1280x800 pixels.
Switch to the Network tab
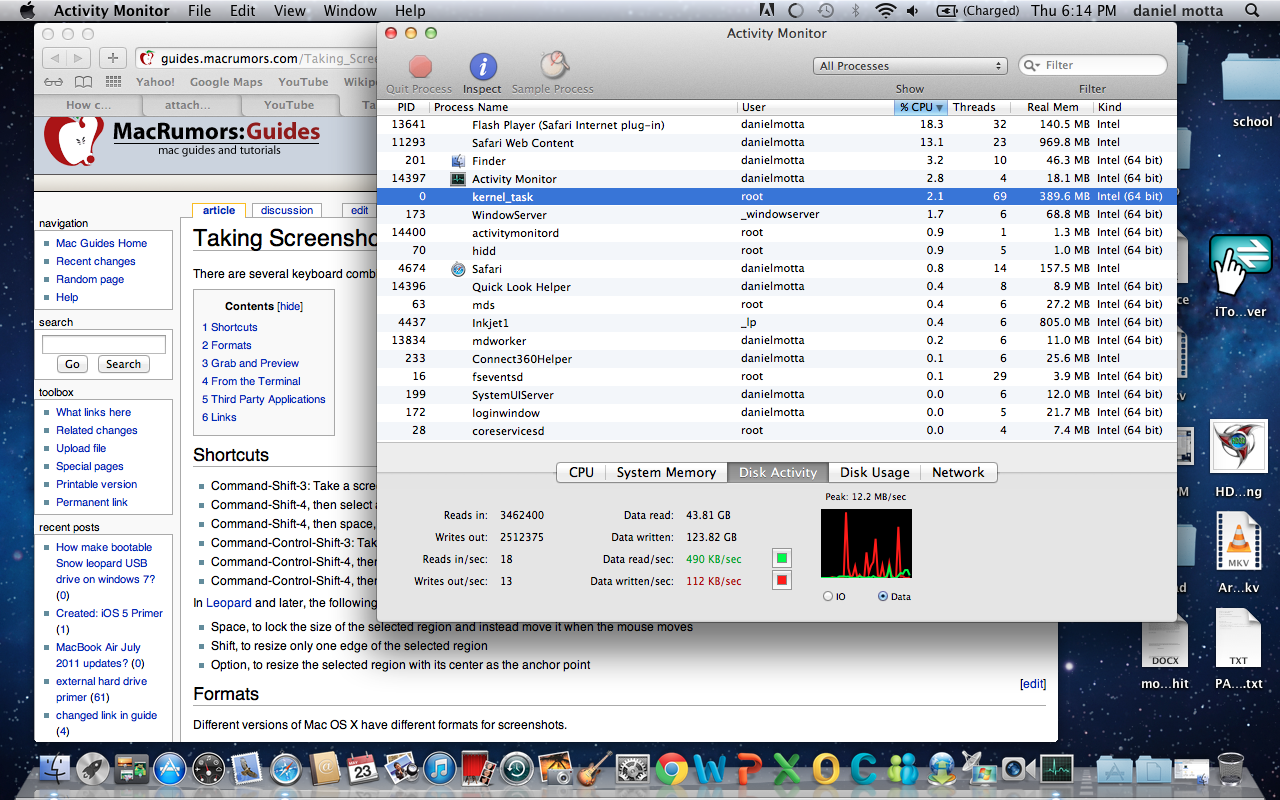[958, 472]
